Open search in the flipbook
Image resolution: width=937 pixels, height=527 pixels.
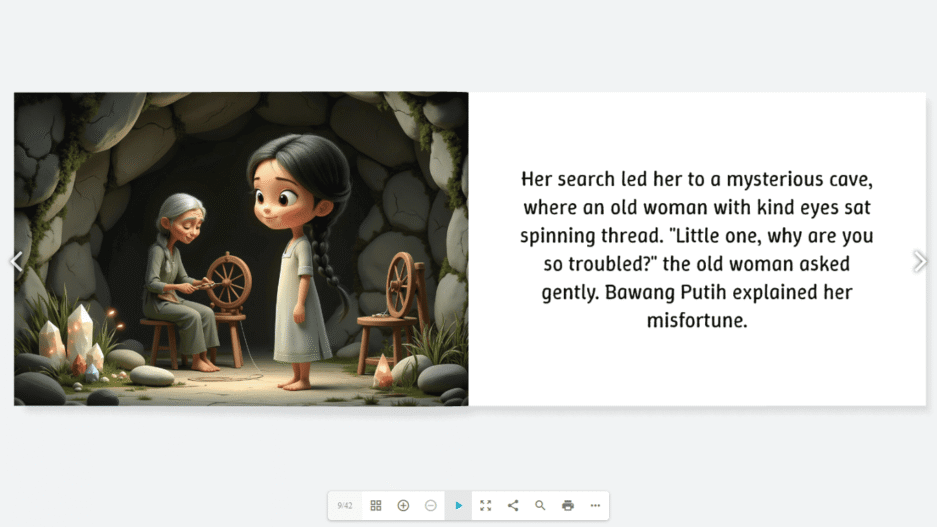click(540, 505)
